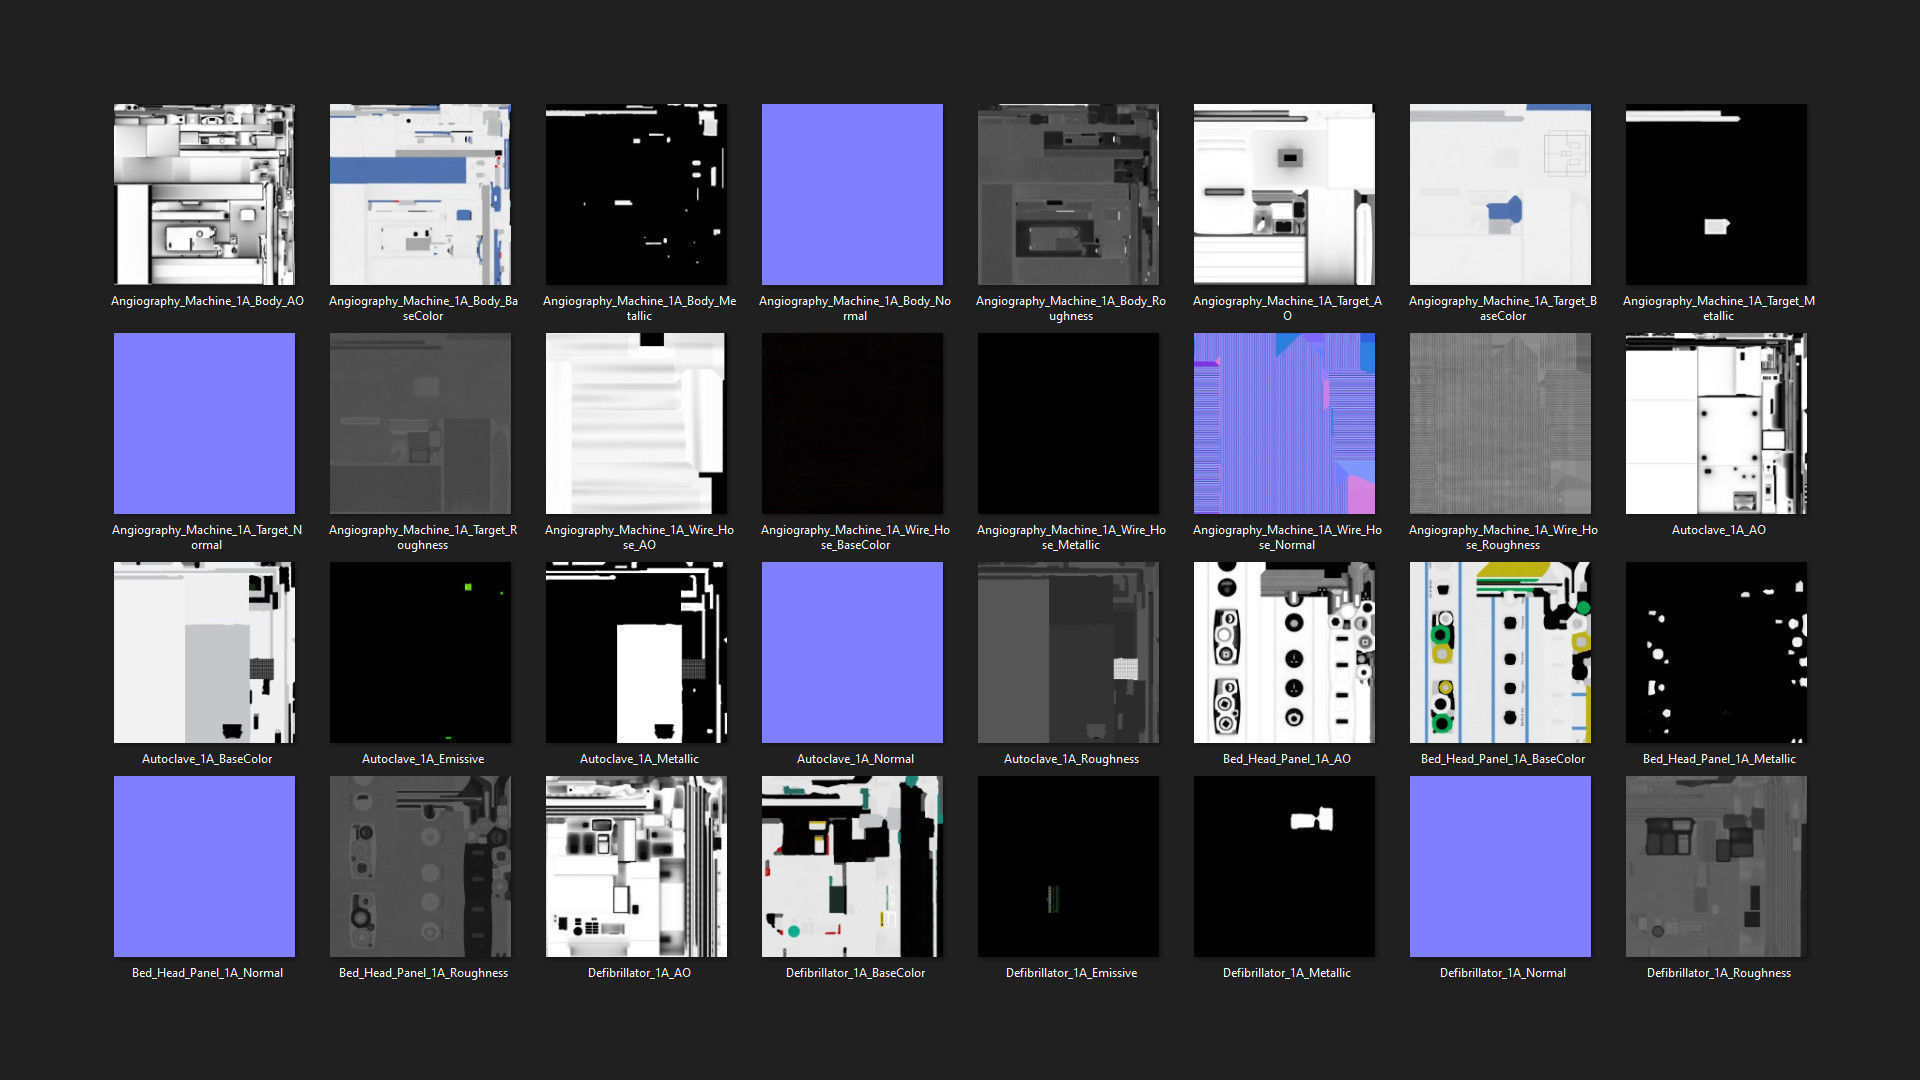Open Autoclave_1A_Roughness texture thumbnail
1920x1080 pixels.
click(x=1068, y=652)
